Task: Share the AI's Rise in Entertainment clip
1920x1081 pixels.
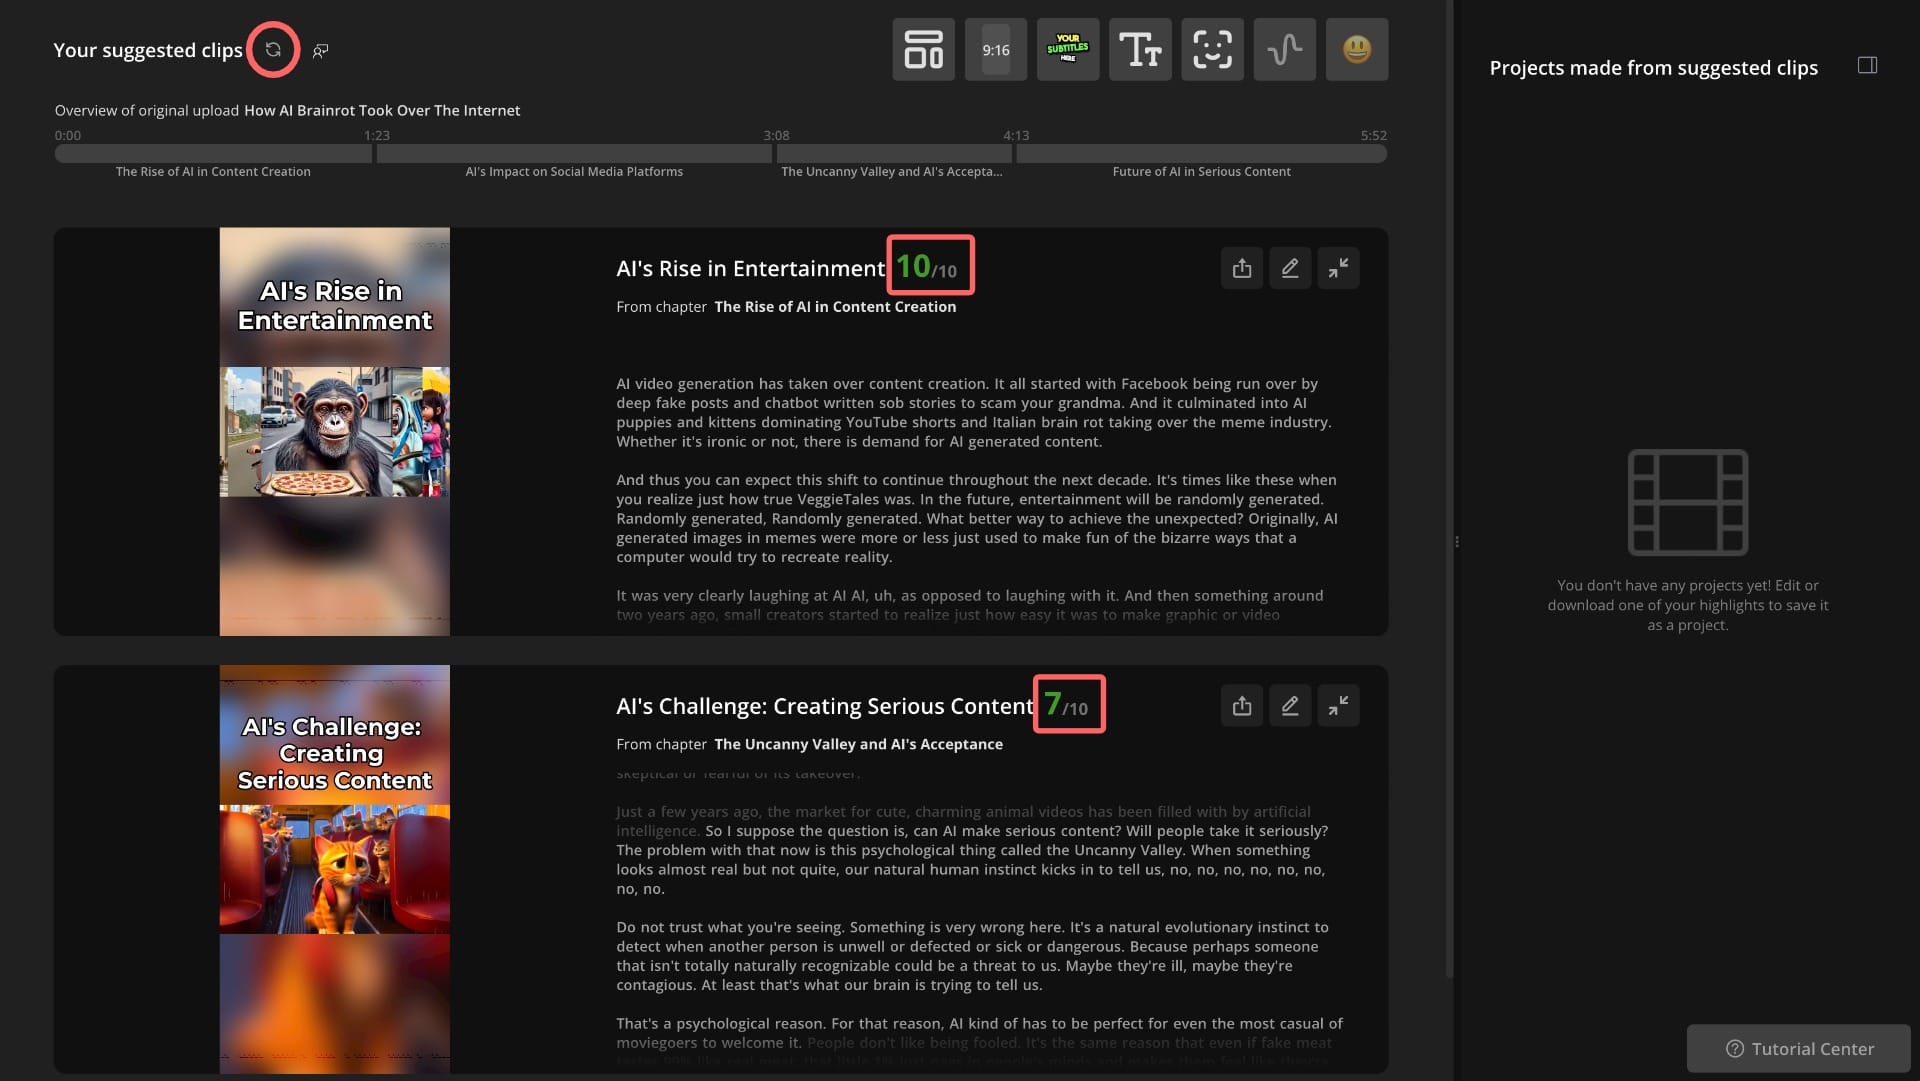Action: 1241,268
